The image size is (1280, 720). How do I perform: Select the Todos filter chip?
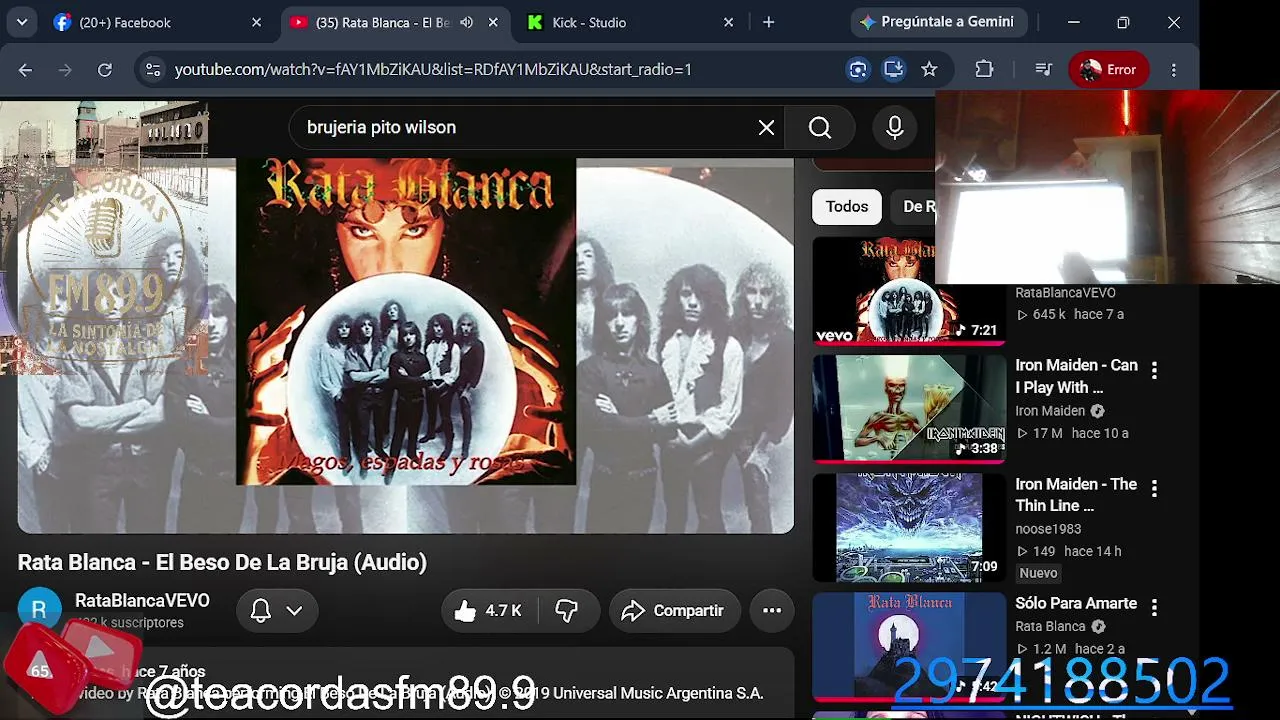point(847,206)
